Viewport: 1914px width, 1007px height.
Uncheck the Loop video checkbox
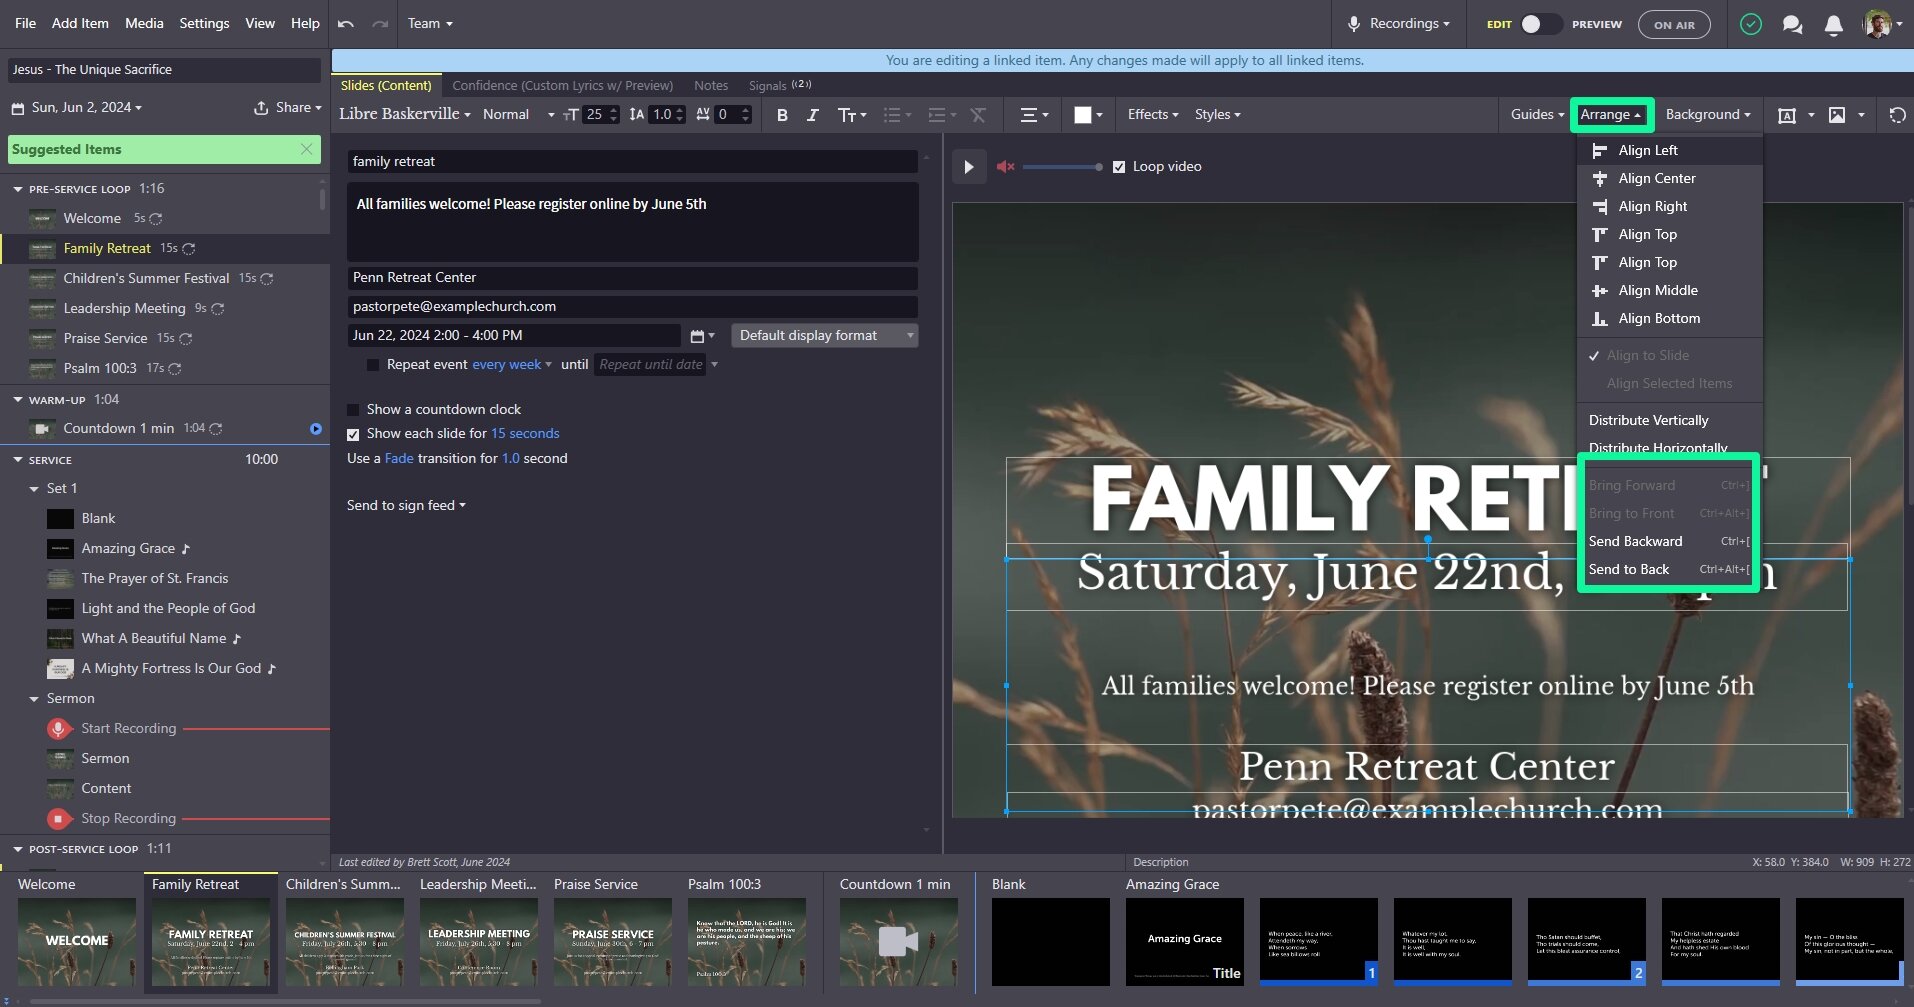click(x=1119, y=167)
